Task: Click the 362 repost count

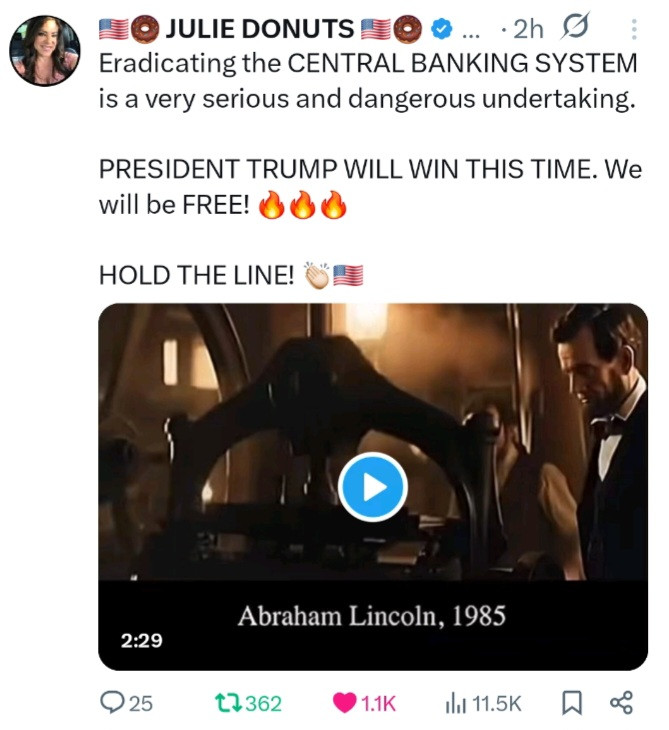Action: click(x=264, y=703)
